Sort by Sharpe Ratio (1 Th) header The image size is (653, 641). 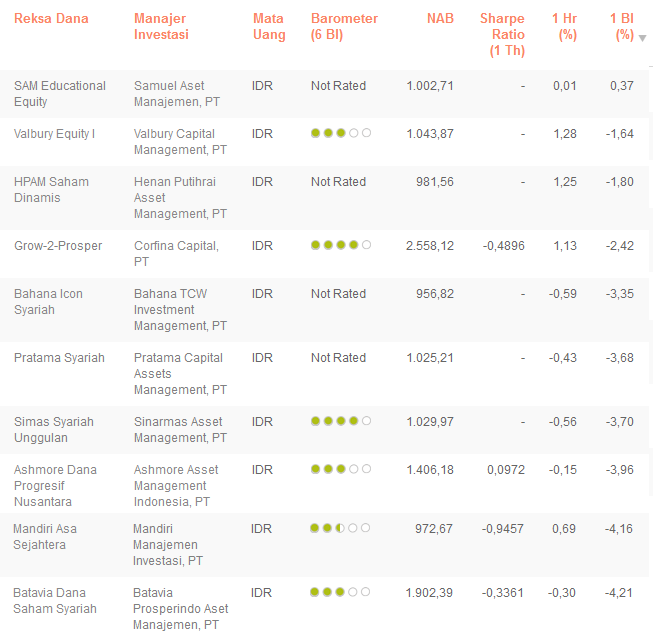click(502, 35)
